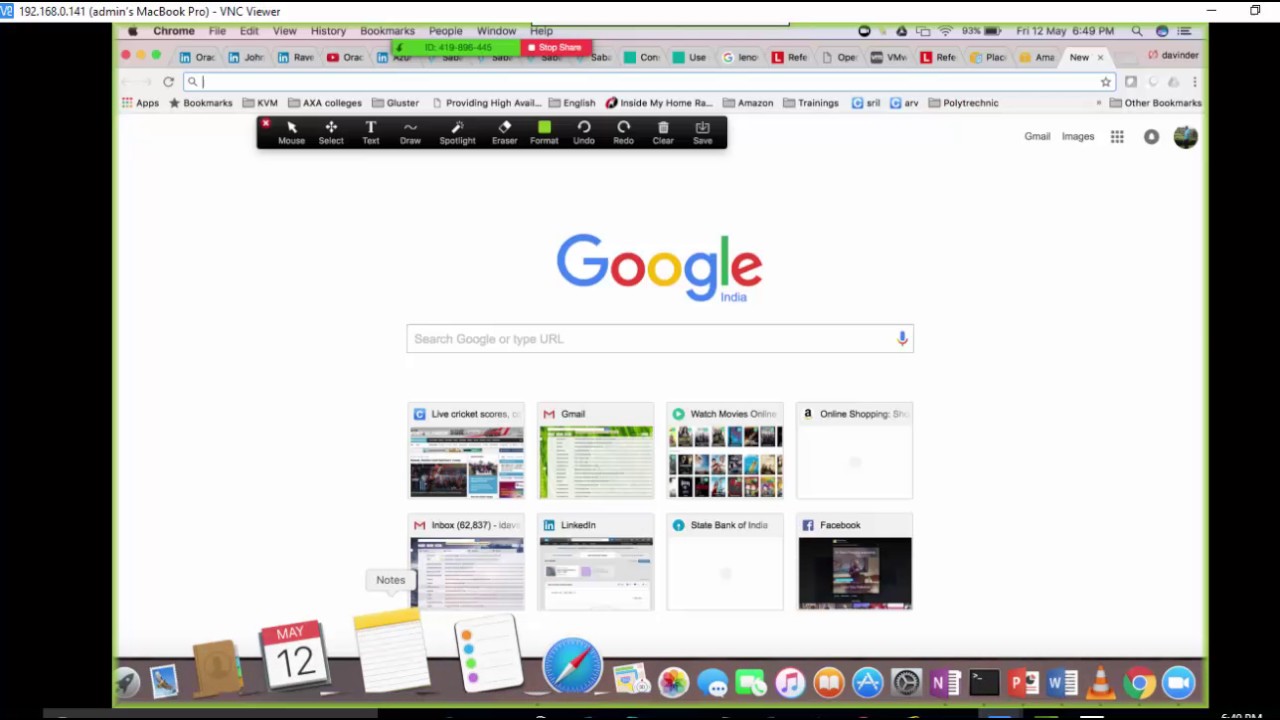Close the New tab
This screenshot has width=1280, height=720.
1100,58
